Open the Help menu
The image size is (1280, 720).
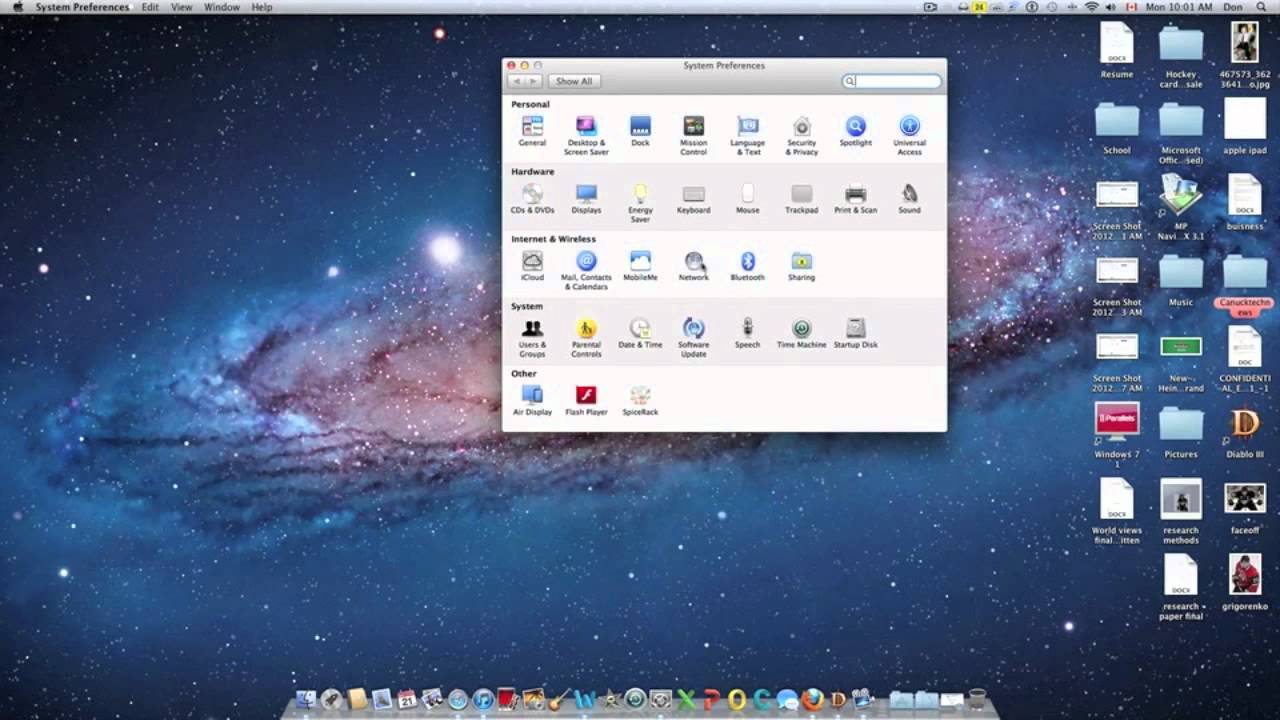[x=262, y=7]
